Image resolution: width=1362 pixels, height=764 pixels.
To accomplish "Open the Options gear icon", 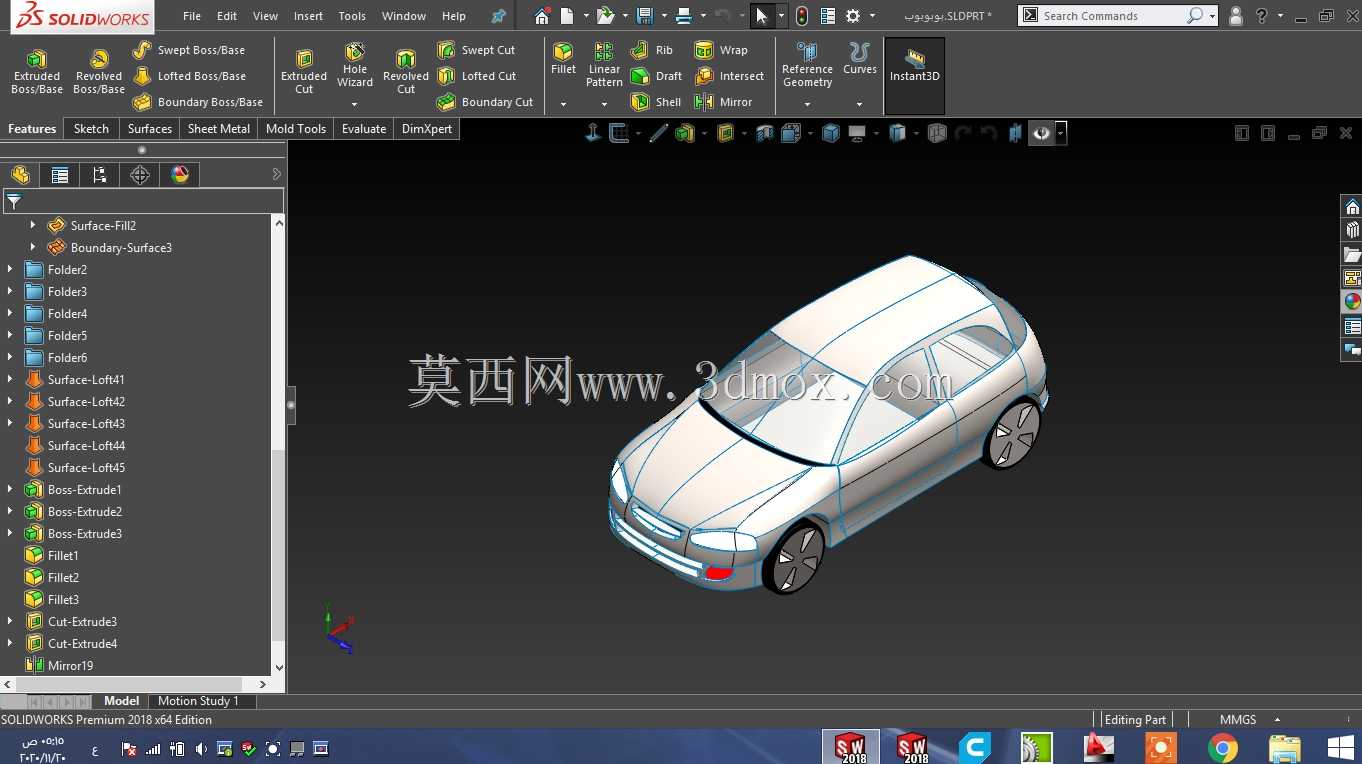I will 853,16.
